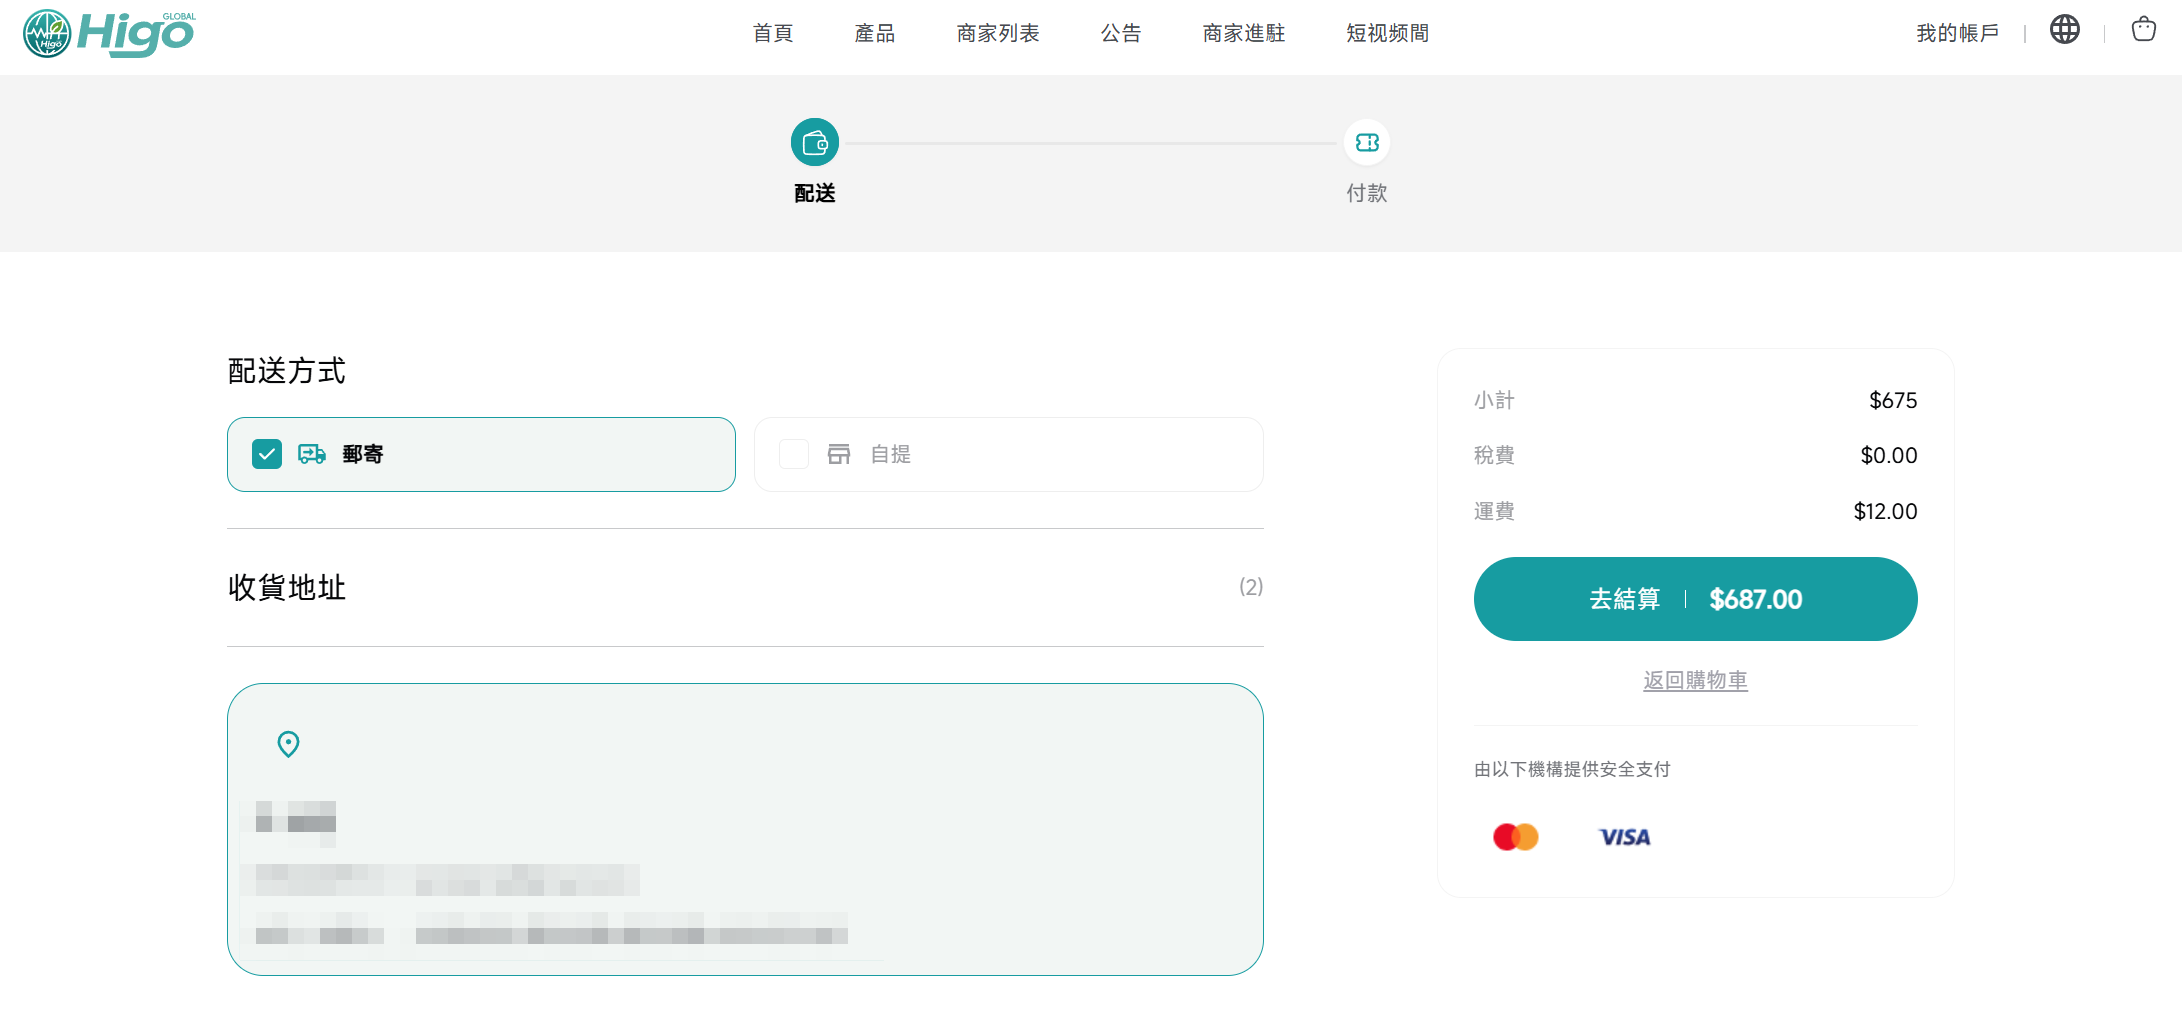Click the 小計 $675 amount
This screenshot has height=1012, width=2182.
point(1893,400)
